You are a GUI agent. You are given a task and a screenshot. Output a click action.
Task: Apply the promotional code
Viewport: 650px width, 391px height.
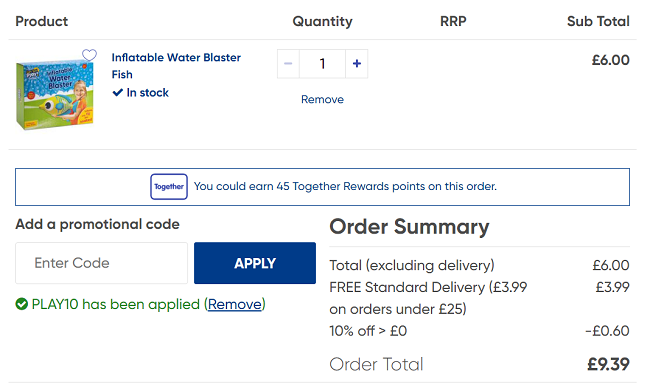(x=255, y=263)
